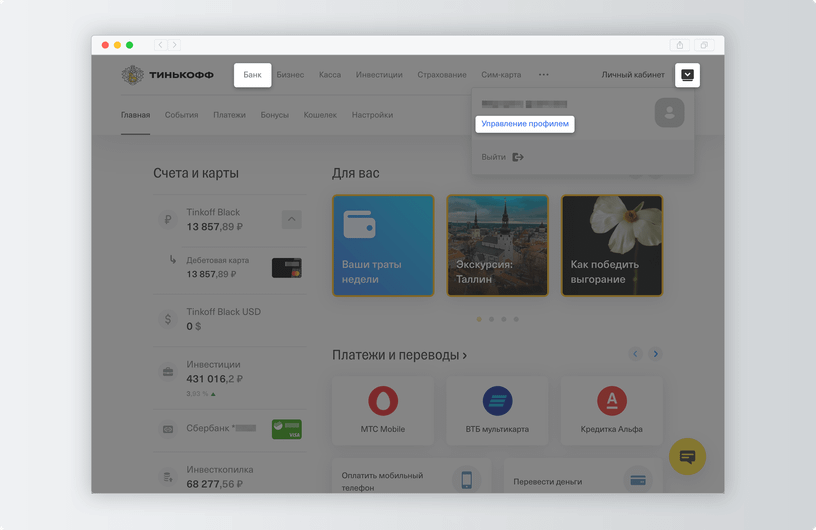This screenshot has height=530, width=816.
Task: Click browser back arrow
Action: point(160,45)
